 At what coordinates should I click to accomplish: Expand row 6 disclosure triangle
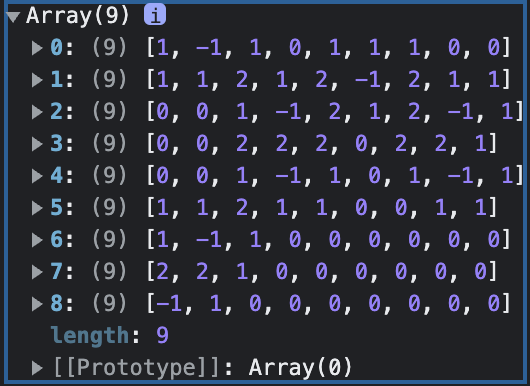tap(37, 240)
